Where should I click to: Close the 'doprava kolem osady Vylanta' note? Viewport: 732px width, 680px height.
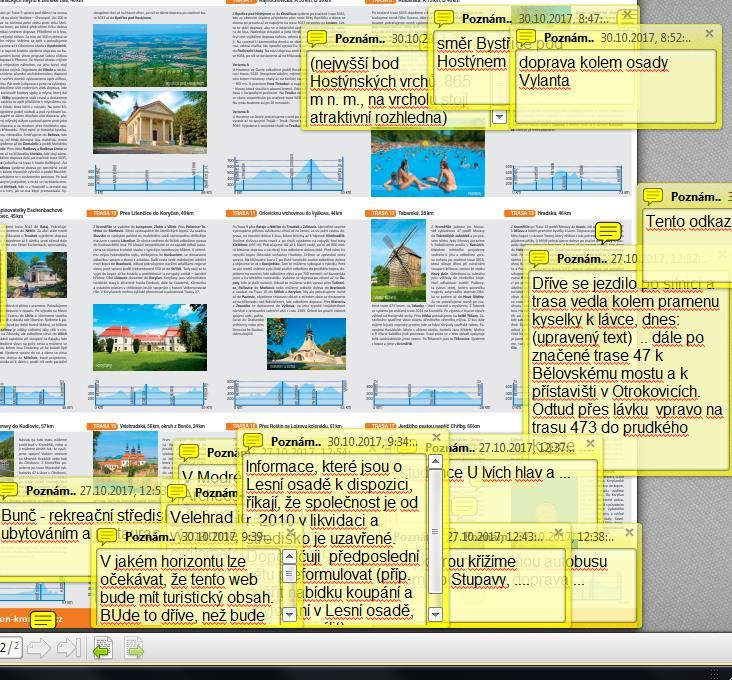(709, 33)
